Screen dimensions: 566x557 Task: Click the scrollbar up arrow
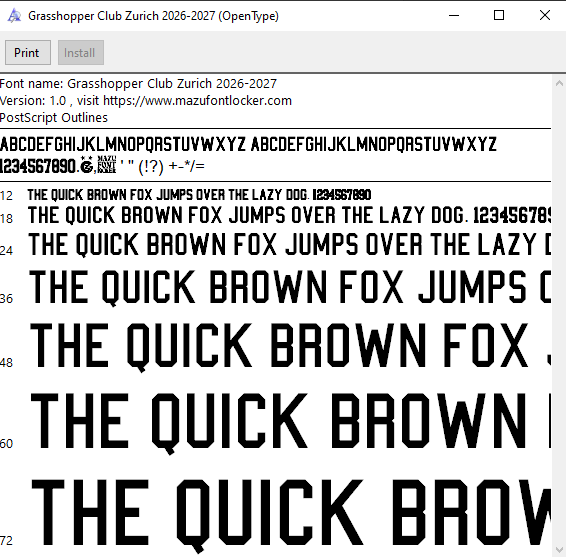(x=559, y=83)
